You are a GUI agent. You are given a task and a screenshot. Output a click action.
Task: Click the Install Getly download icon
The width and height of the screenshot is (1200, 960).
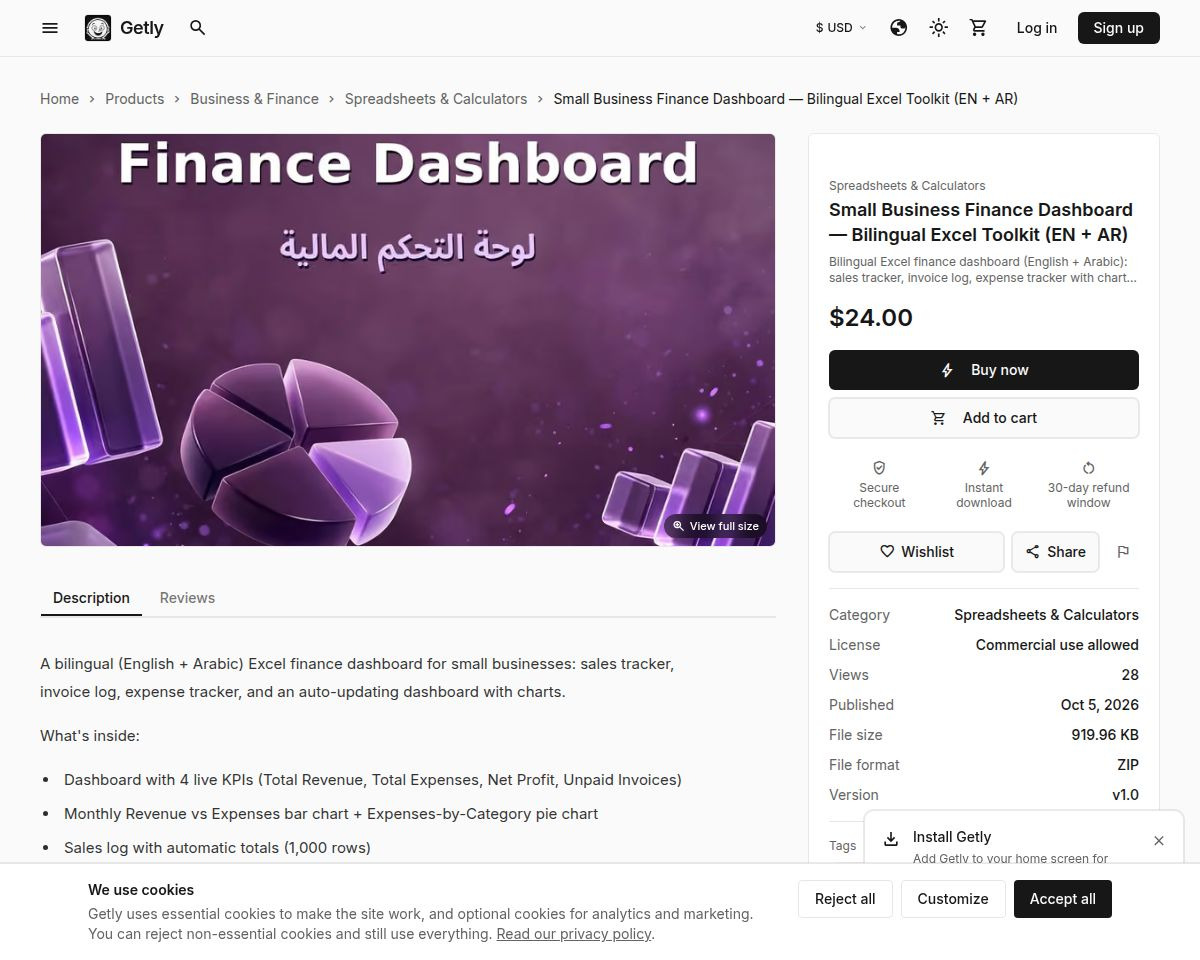click(x=890, y=839)
